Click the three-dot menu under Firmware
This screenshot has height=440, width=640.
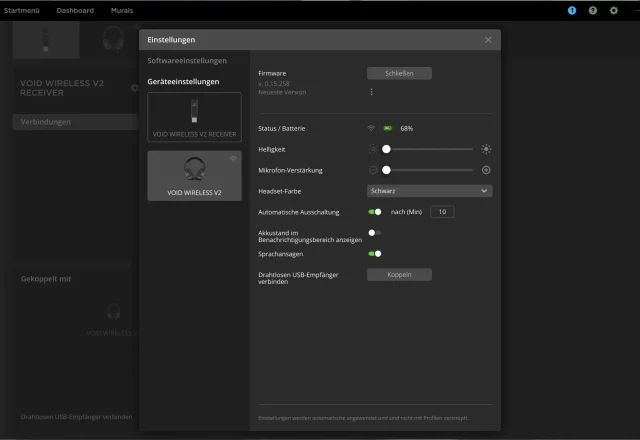click(x=371, y=92)
